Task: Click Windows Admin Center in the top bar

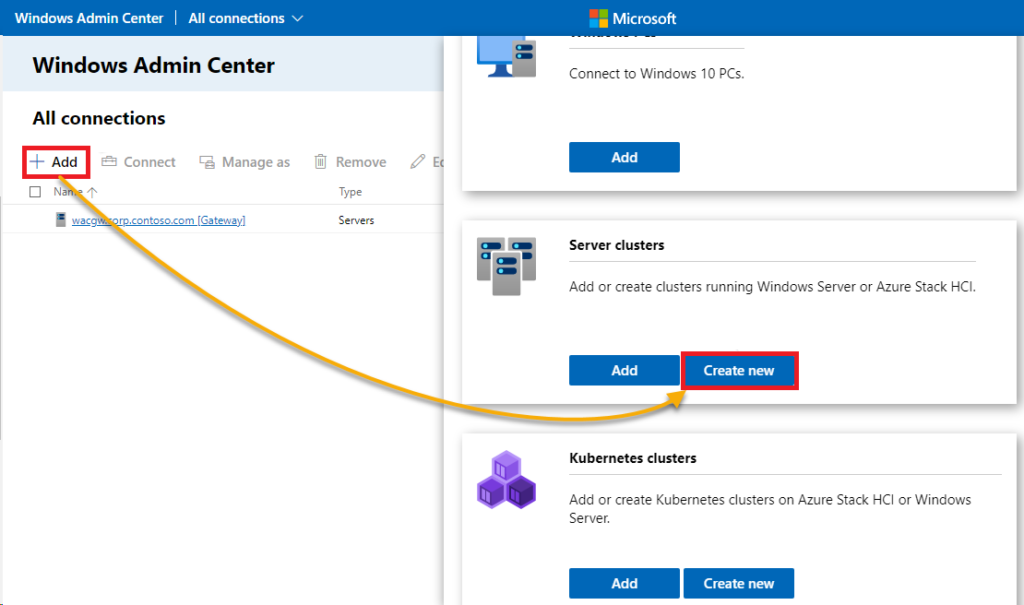Action: click(x=88, y=17)
